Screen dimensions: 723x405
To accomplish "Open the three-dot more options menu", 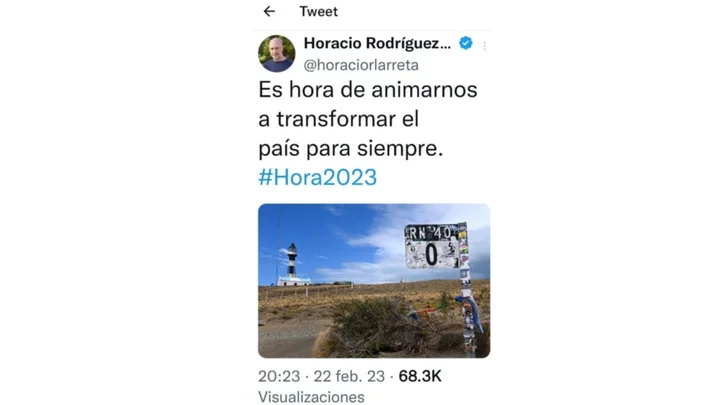I will pos(484,46).
